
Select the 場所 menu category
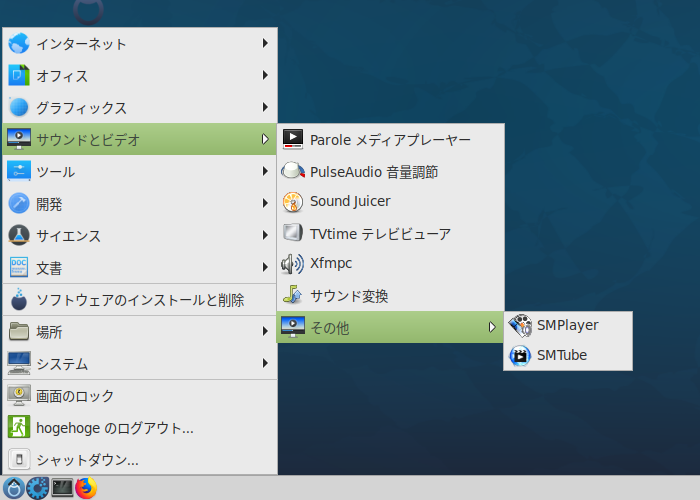140,331
